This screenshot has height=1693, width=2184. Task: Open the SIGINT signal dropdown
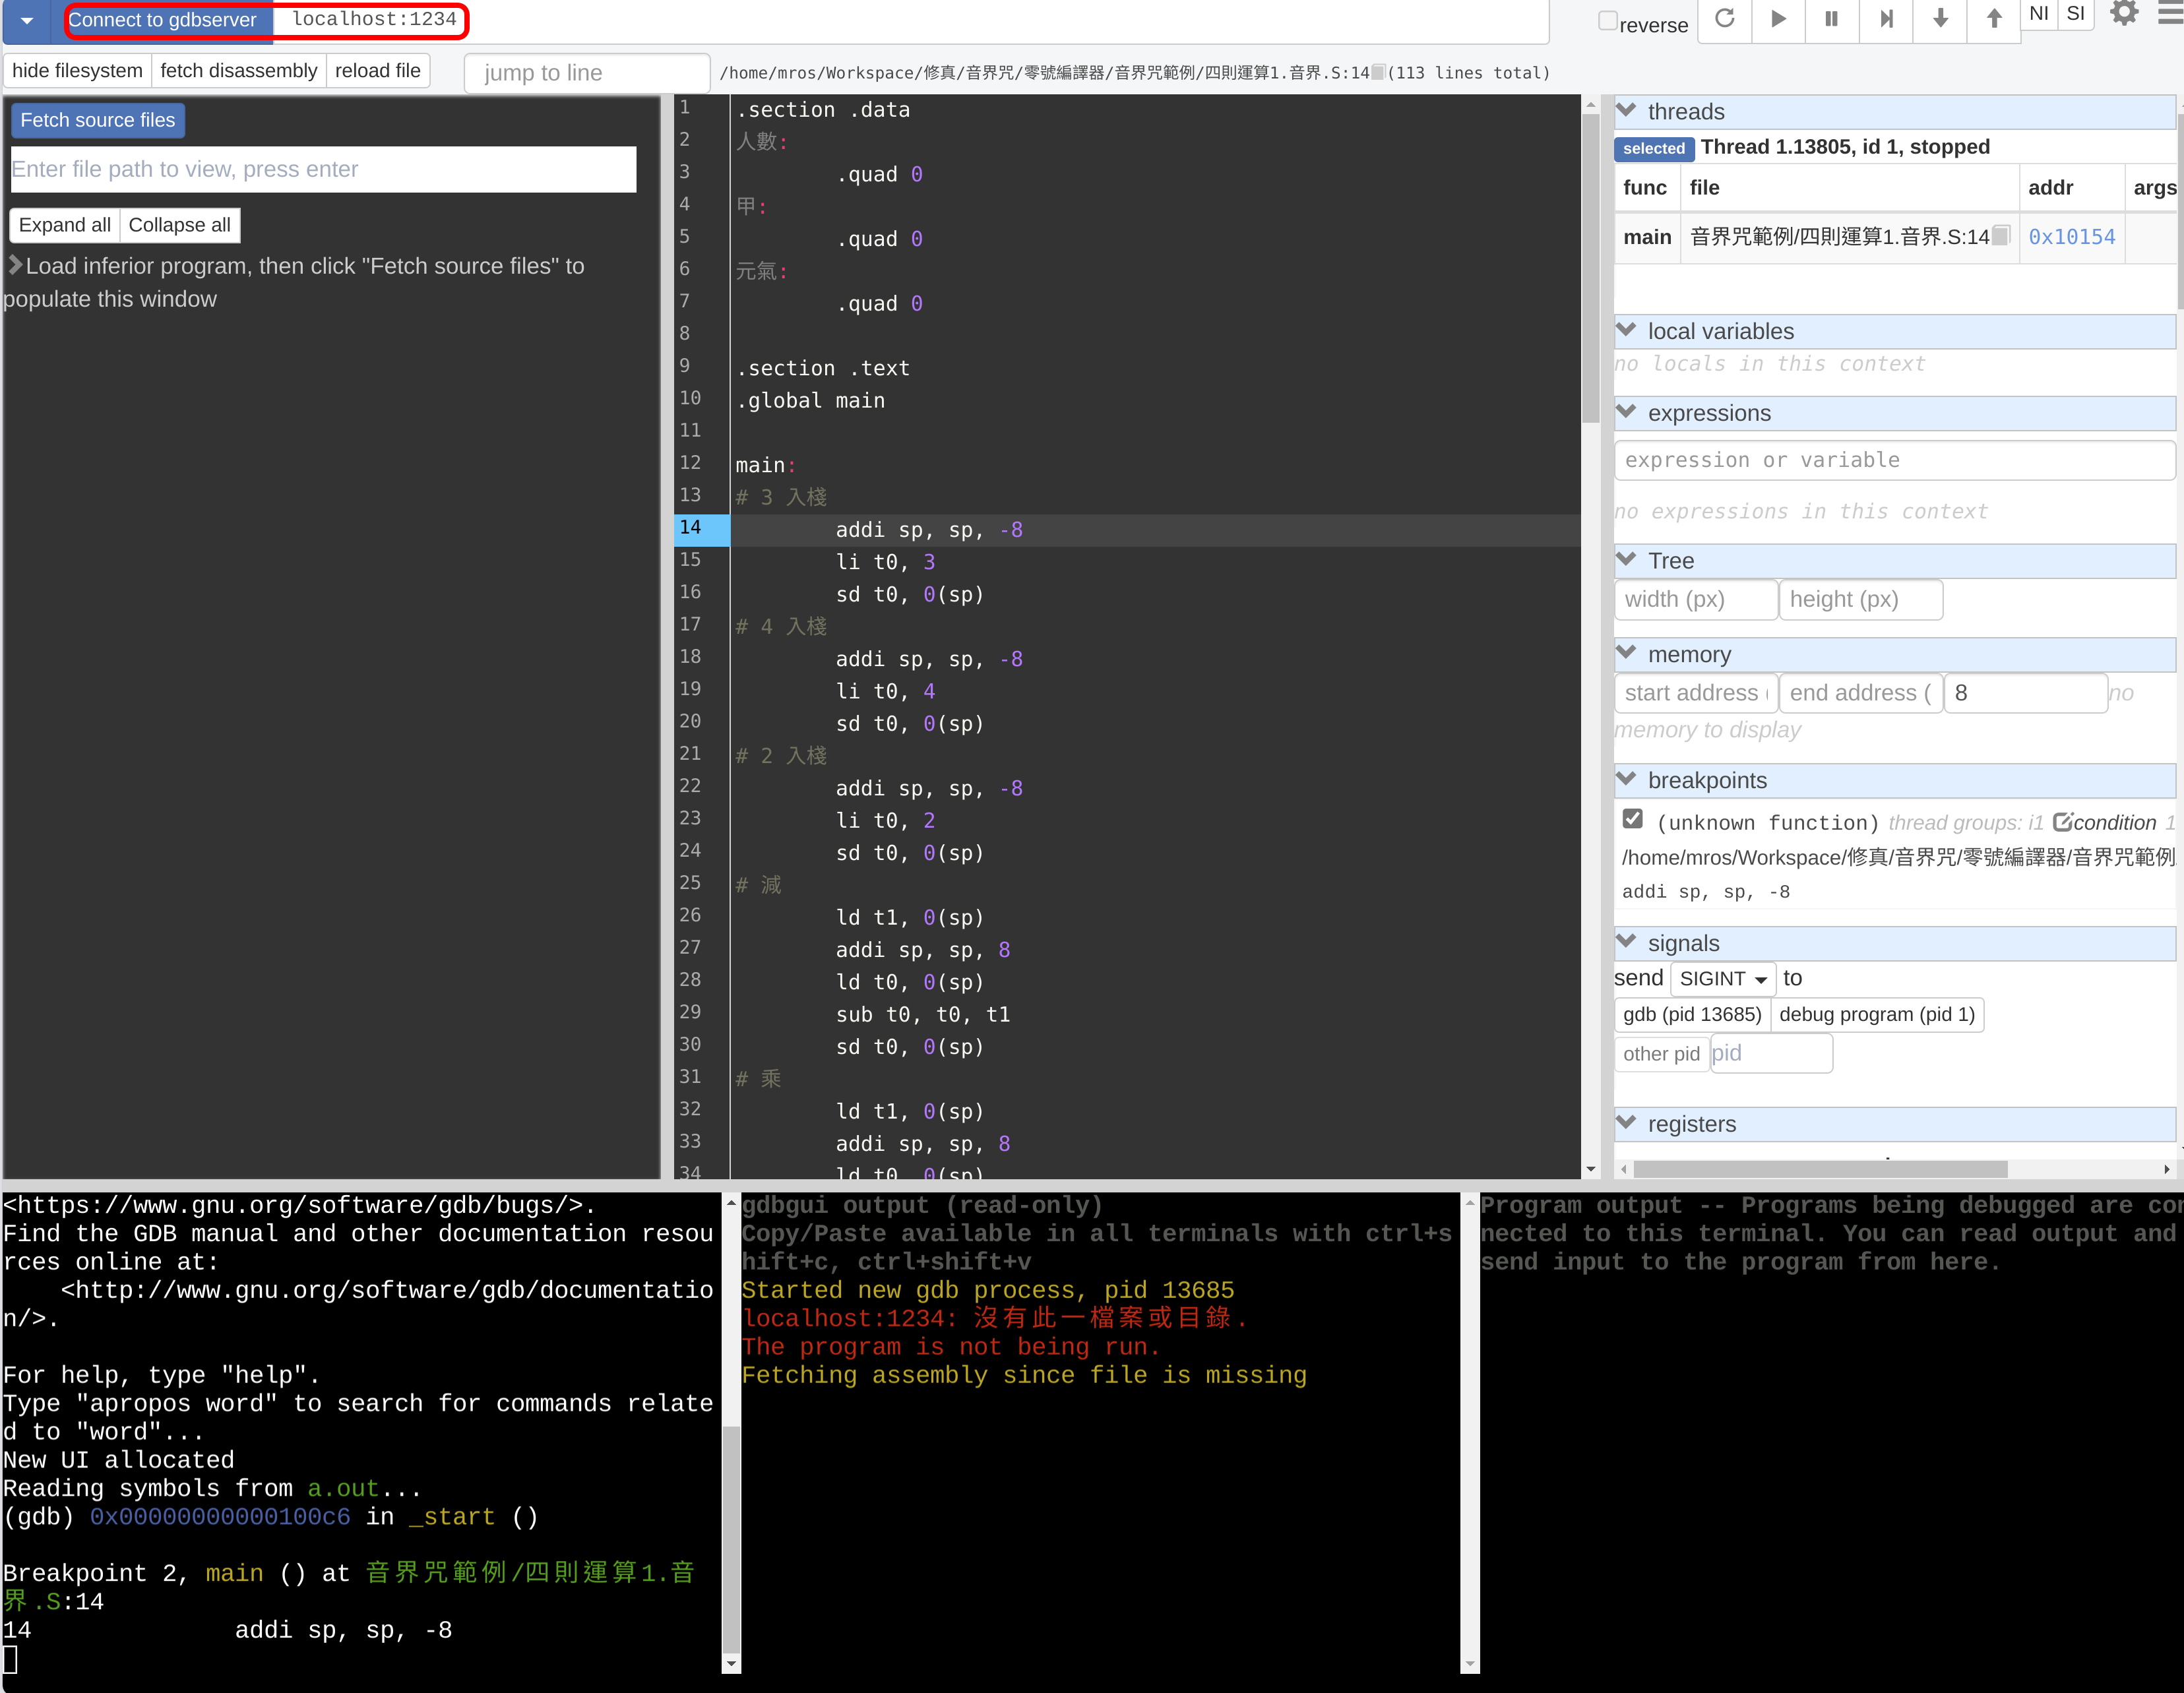pos(1723,978)
